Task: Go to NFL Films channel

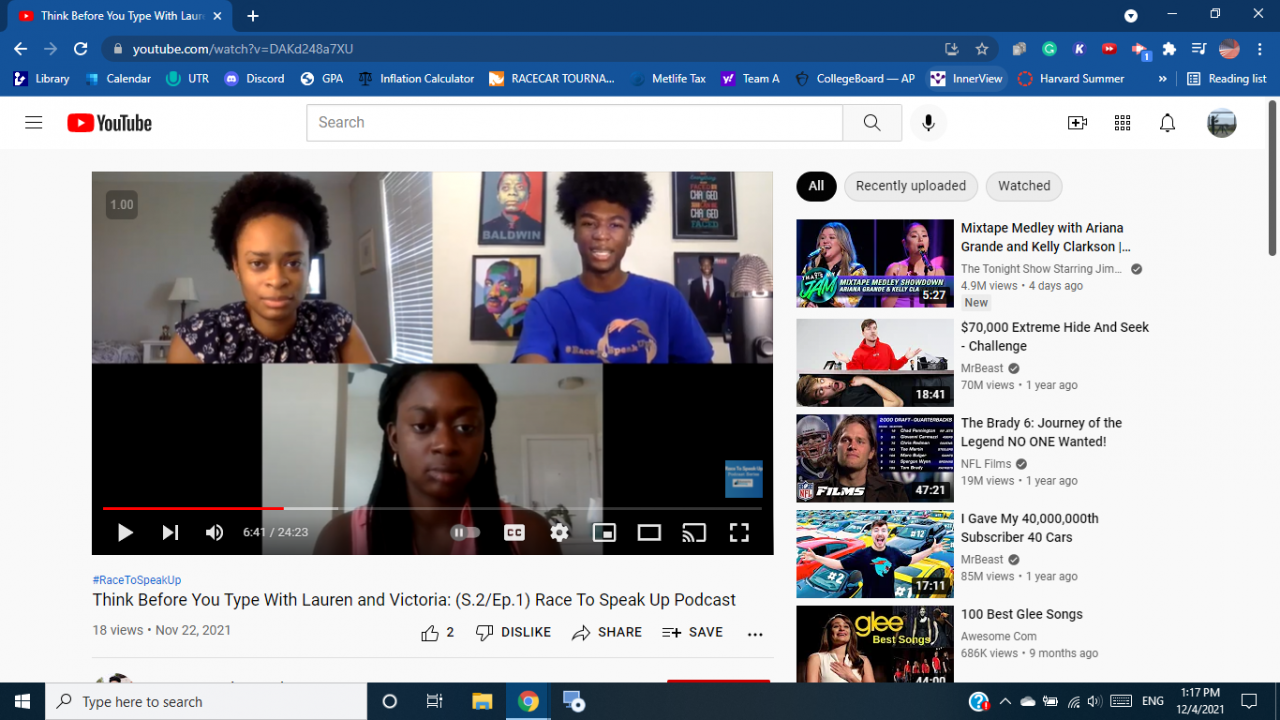Action: [x=986, y=464]
